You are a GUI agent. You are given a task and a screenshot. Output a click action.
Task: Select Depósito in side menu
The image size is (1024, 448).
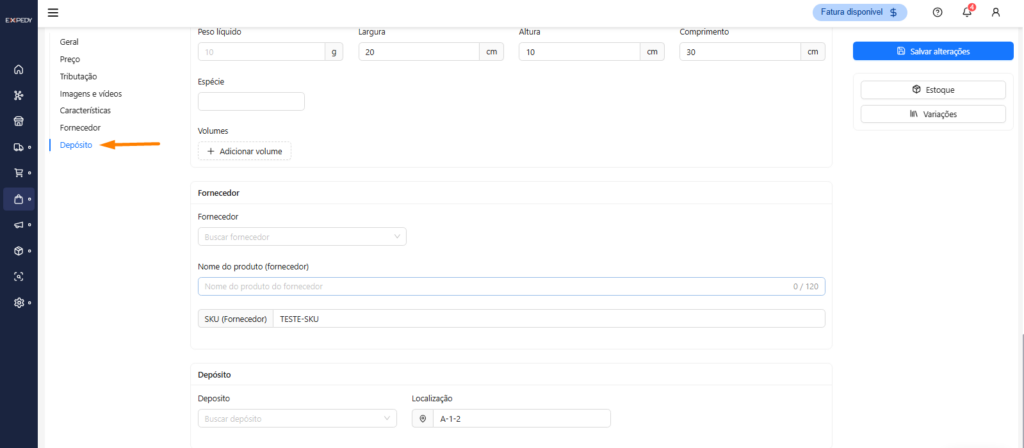tap(76, 145)
